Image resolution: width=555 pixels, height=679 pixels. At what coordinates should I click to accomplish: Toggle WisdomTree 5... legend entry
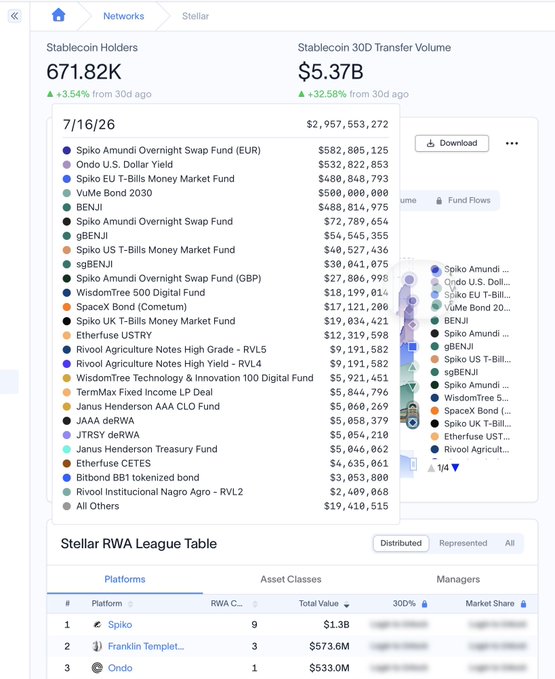(470, 398)
